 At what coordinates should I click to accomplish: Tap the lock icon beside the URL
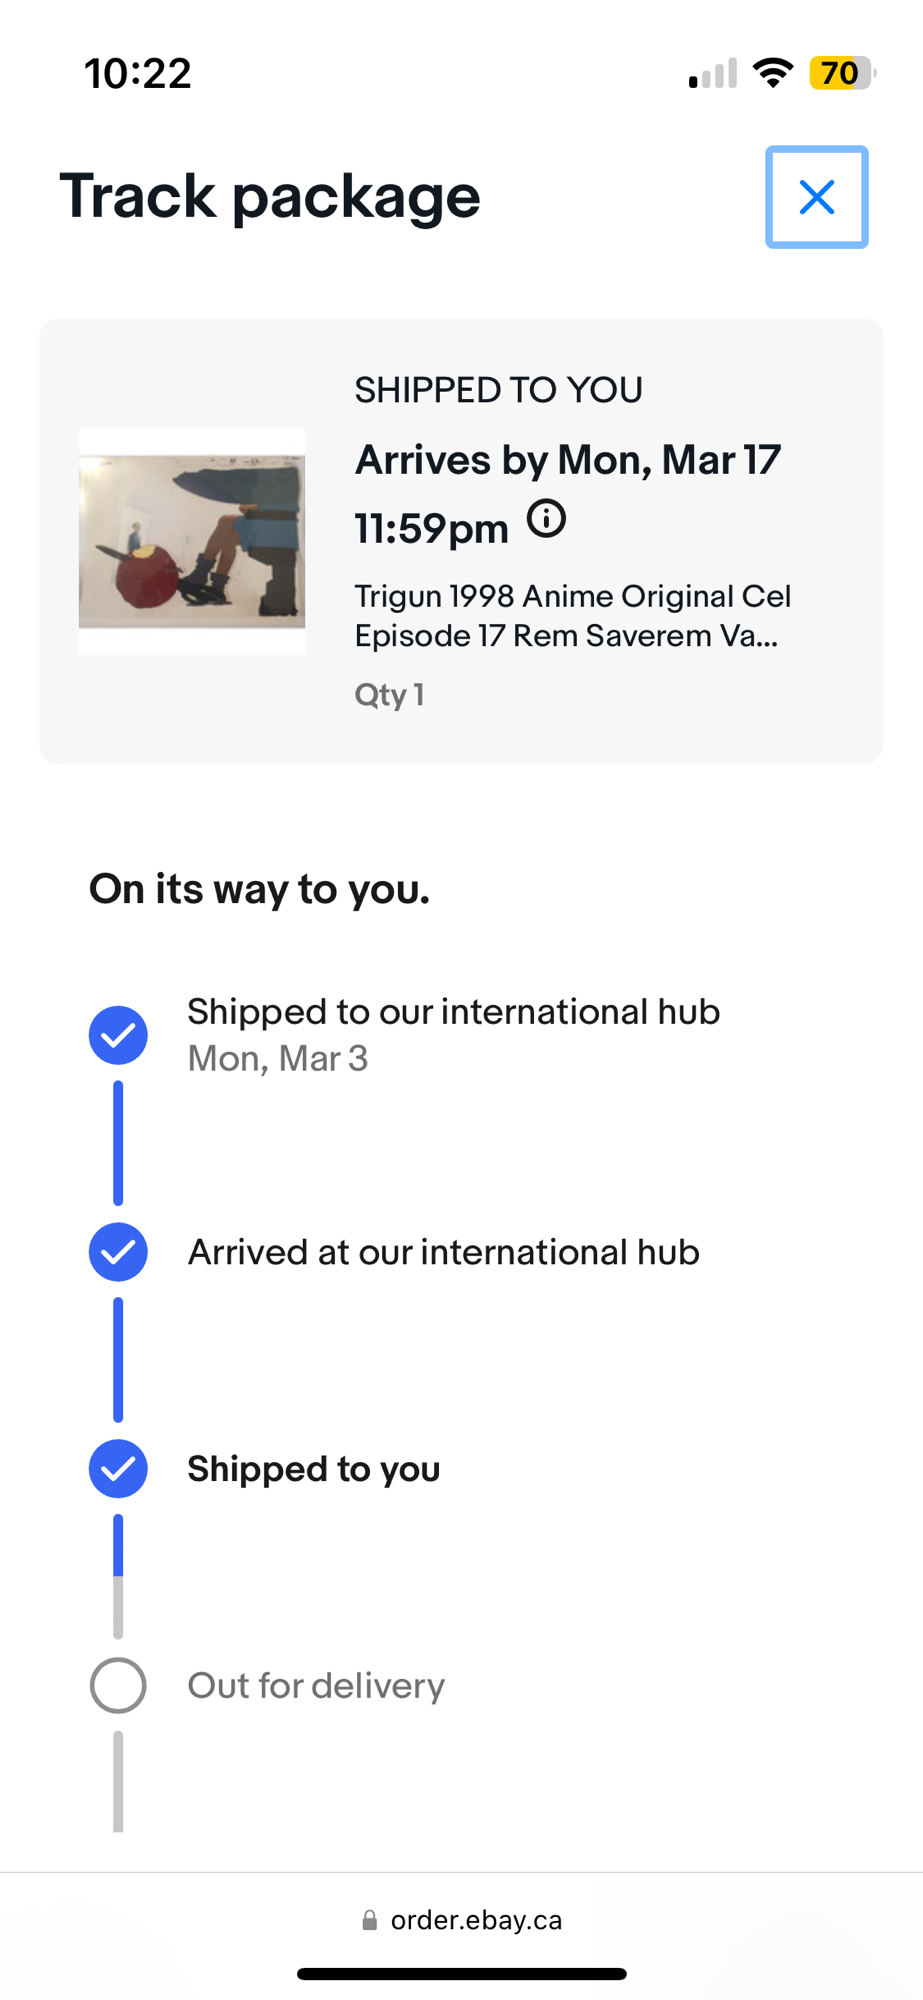coord(370,1920)
